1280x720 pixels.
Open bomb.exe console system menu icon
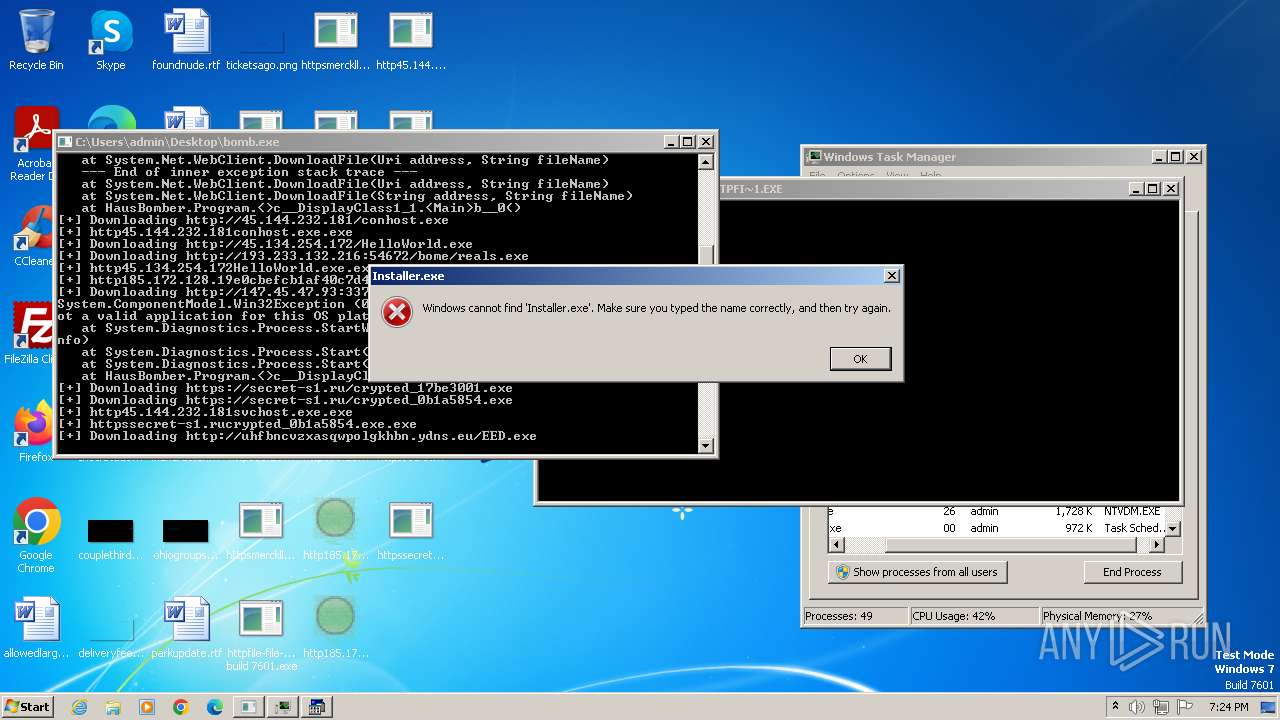tap(65, 142)
